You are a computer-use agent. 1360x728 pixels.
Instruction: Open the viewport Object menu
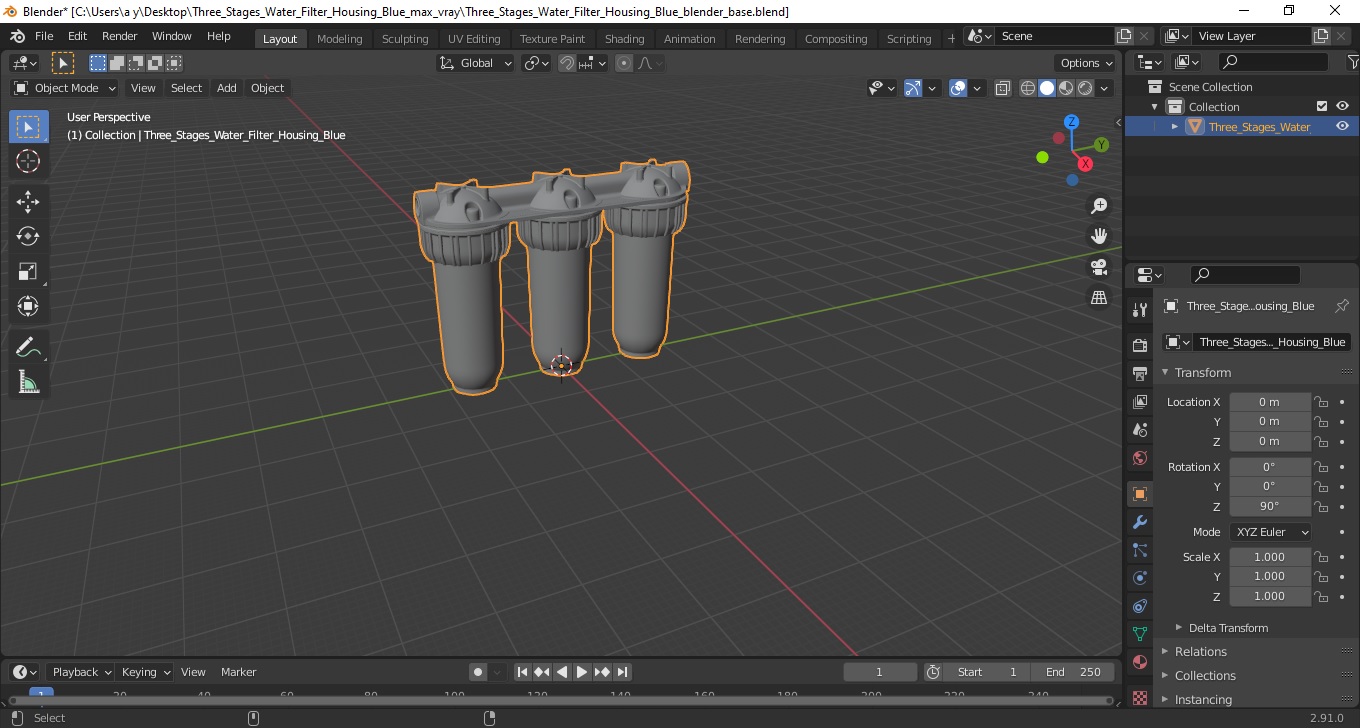(267, 88)
